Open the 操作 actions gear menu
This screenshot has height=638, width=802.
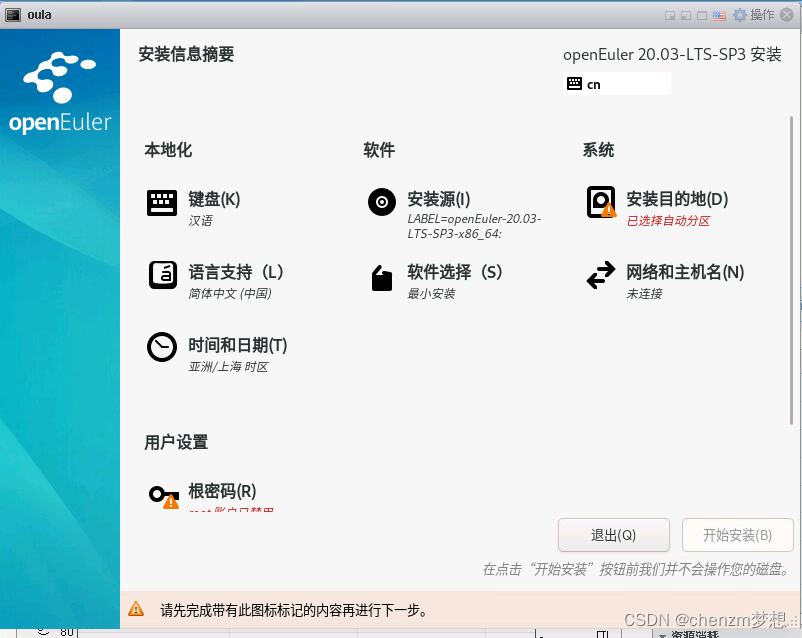click(753, 15)
